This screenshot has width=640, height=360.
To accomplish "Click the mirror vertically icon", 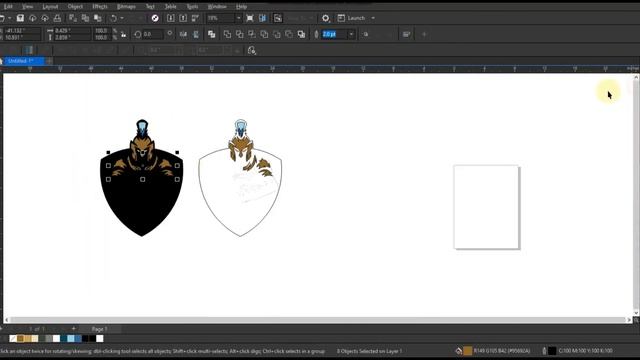I will (196, 34).
